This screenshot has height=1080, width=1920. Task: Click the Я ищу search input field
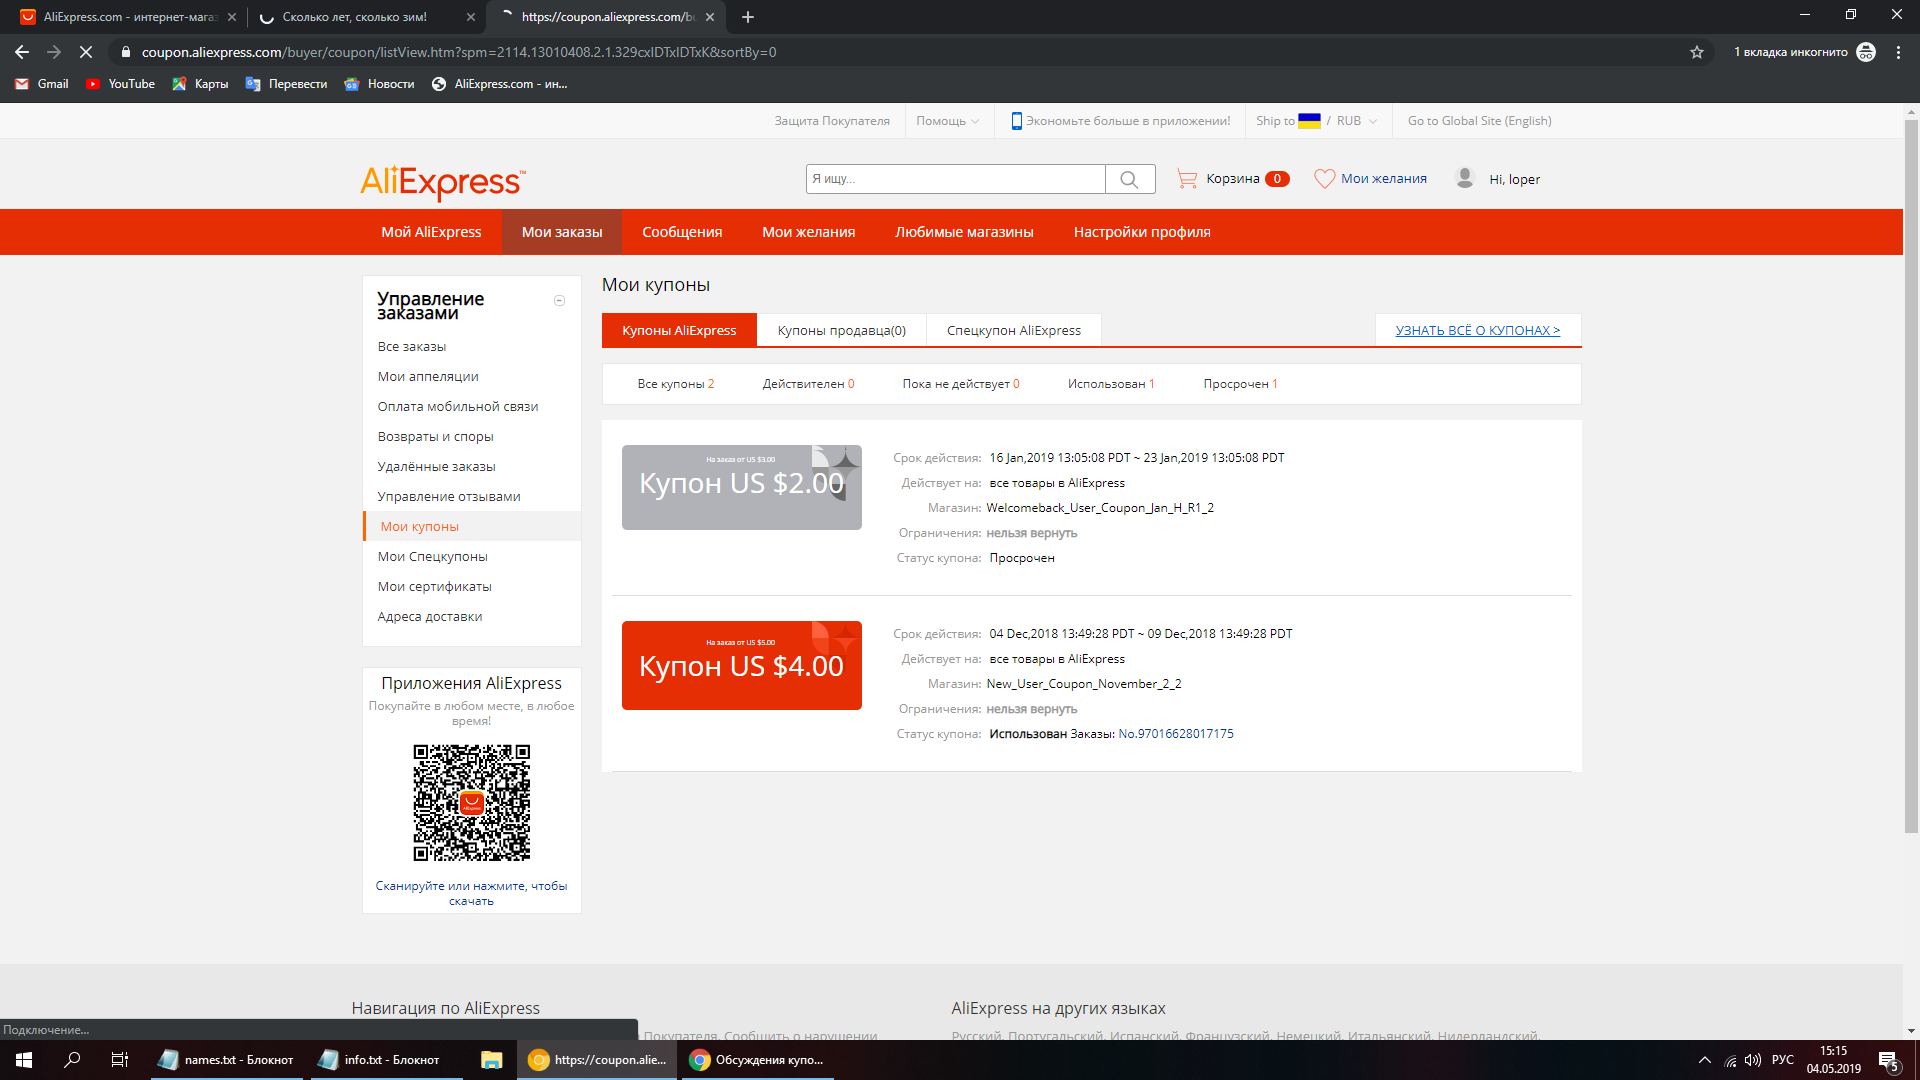[956, 179]
